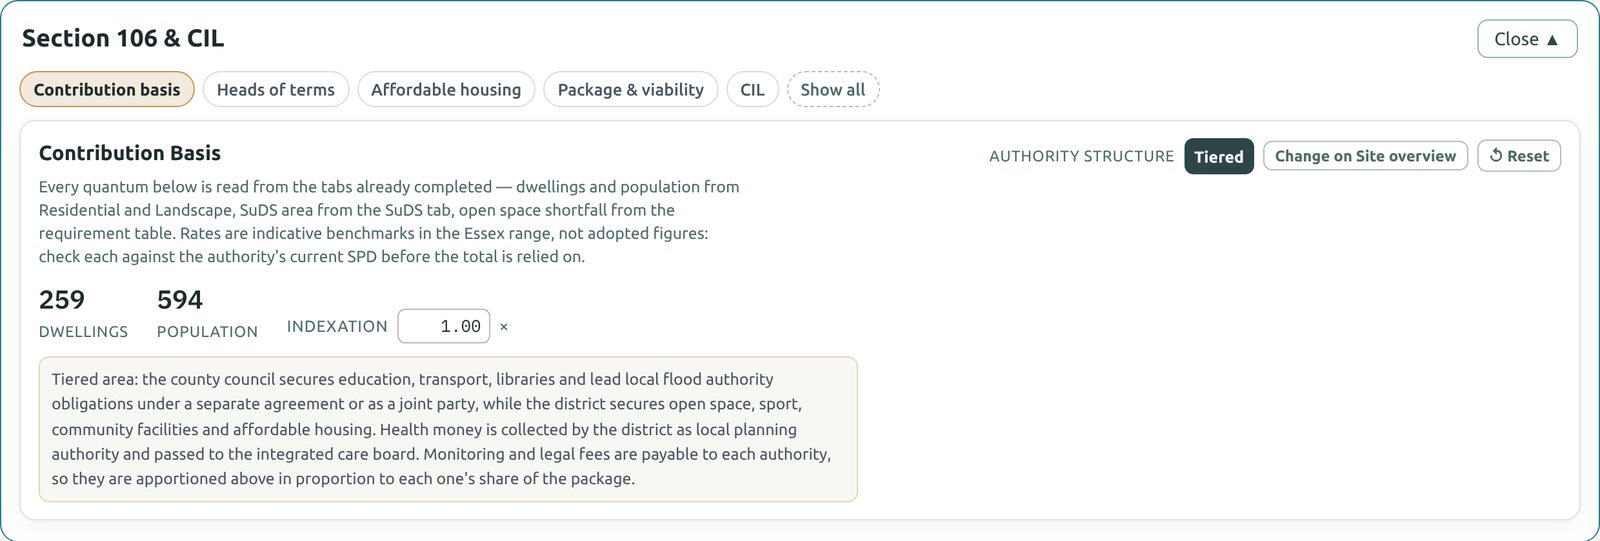Click the Tiered authority structure badge
The height and width of the screenshot is (541, 1600).
(1219, 156)
